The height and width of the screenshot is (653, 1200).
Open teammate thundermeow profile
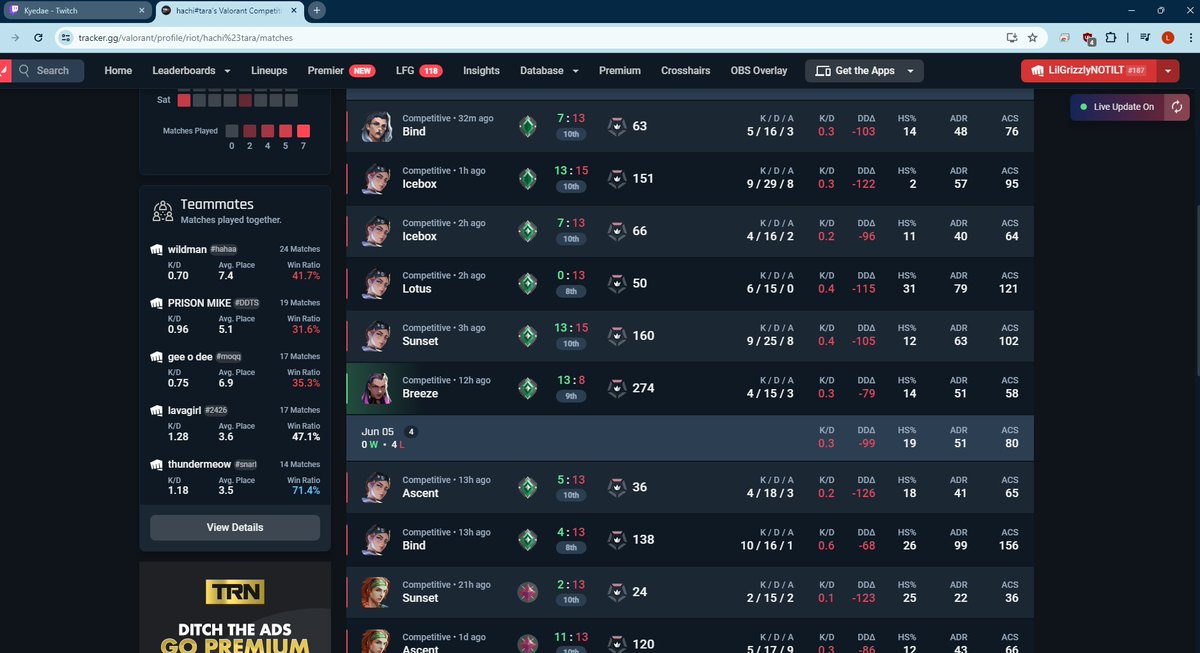pyautogui.click(x=201, y=465)
